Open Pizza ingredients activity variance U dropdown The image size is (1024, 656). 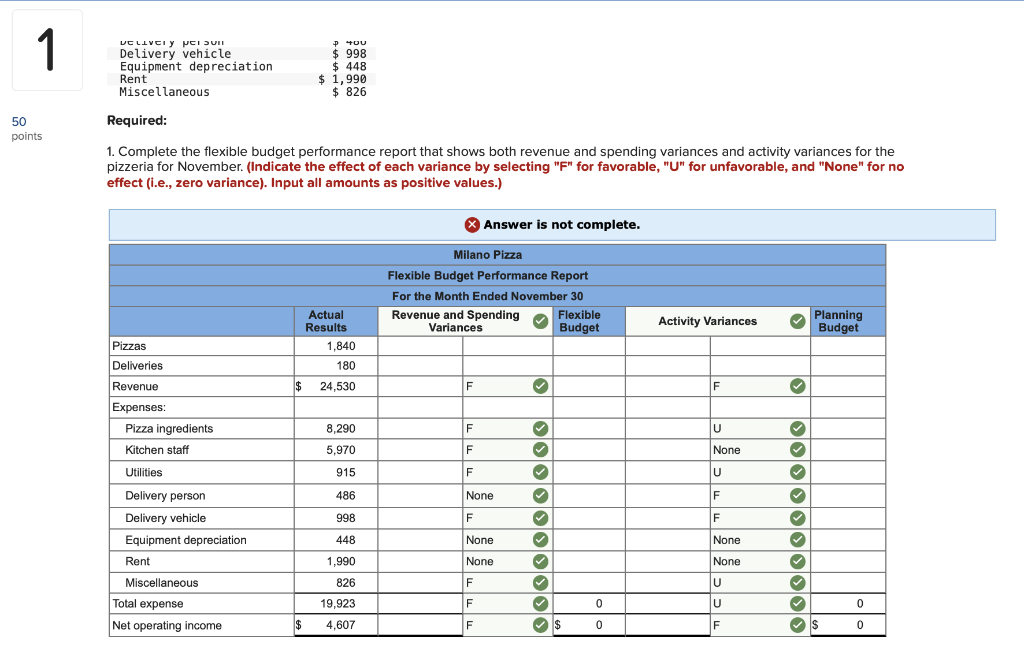(x=760, y=429)
